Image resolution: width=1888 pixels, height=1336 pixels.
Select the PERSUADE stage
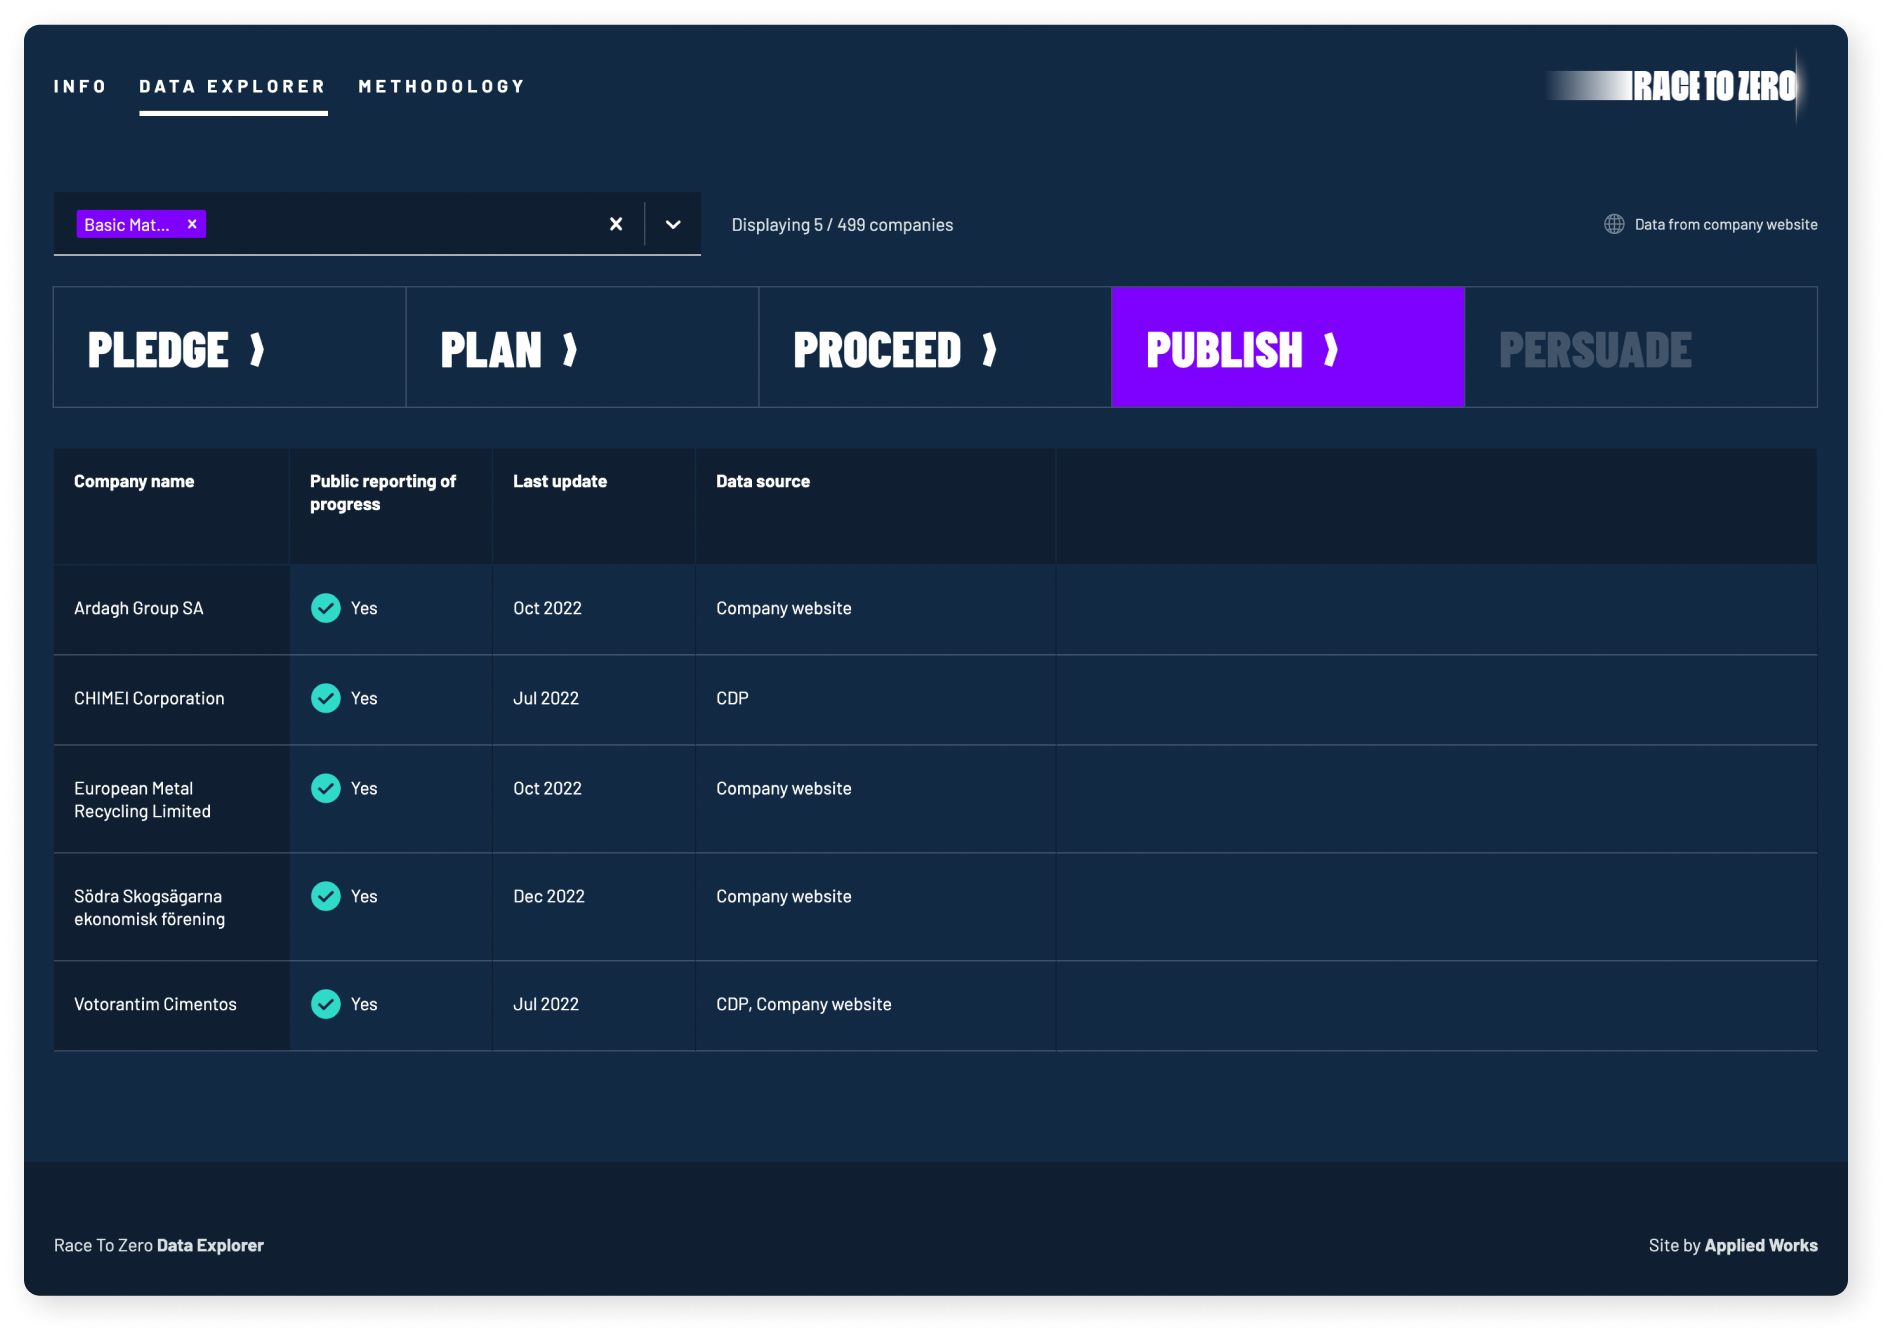coord(1641,347)
